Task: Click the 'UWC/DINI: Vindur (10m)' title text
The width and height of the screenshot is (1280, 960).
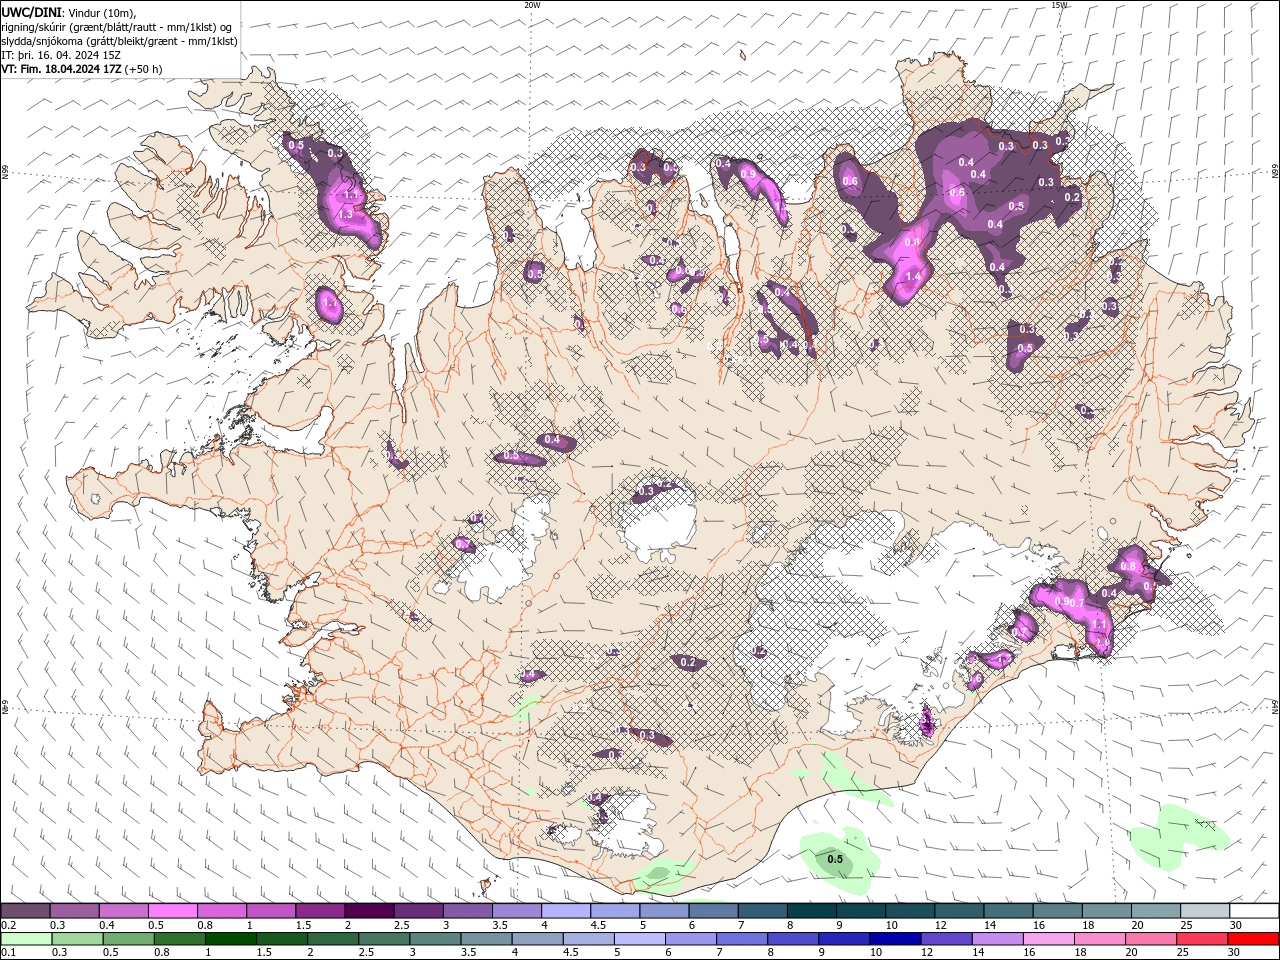Action: pos(68,12)
